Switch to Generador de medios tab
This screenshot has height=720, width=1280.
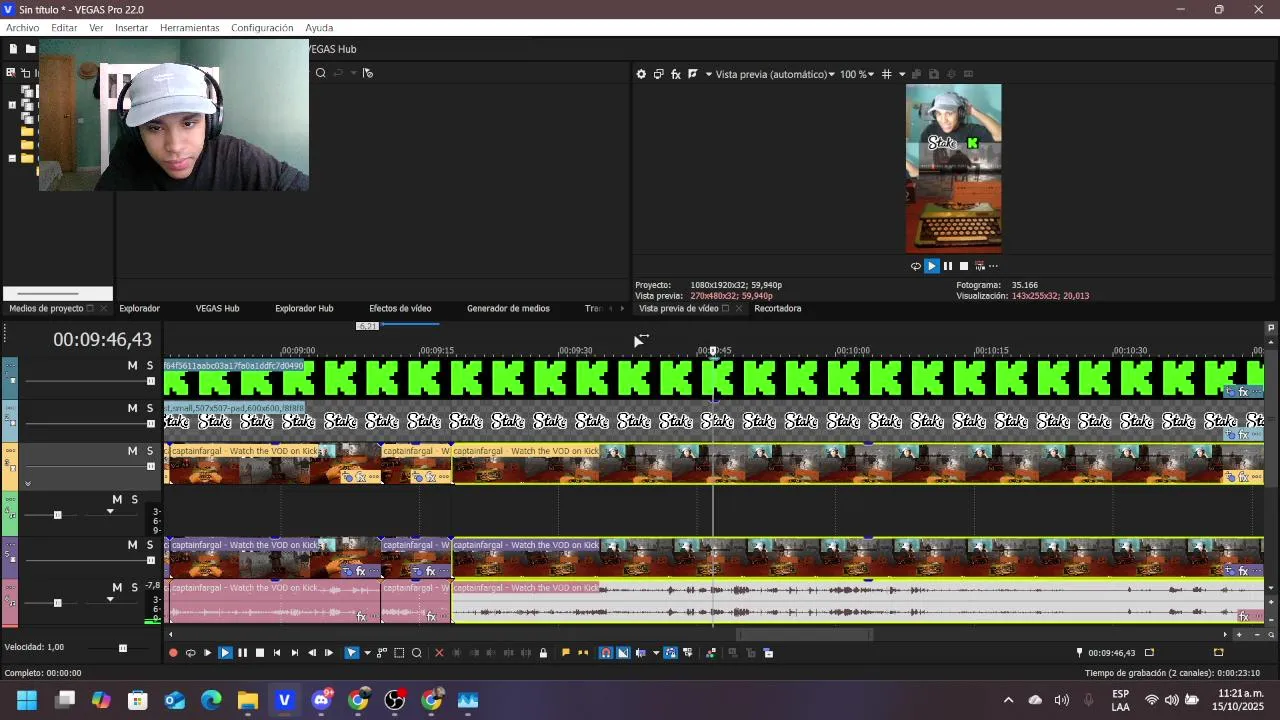(x=508, y=309)
